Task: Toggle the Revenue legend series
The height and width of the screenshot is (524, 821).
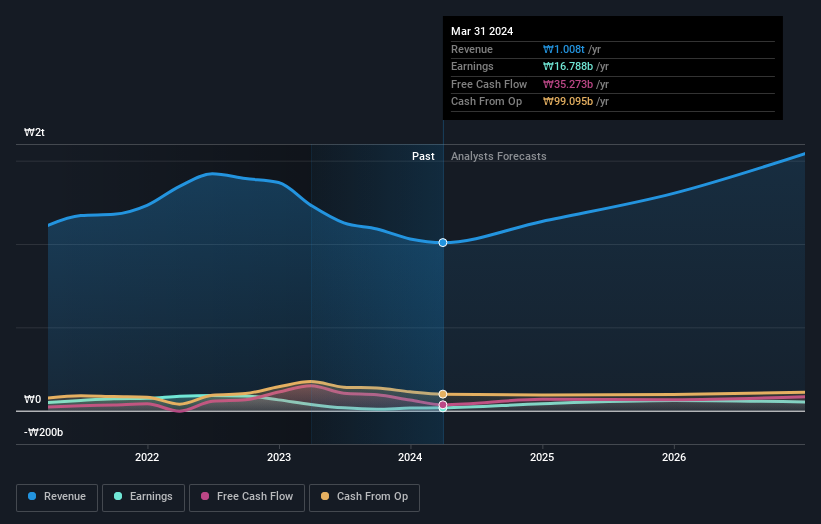Action: coord(57,497)
